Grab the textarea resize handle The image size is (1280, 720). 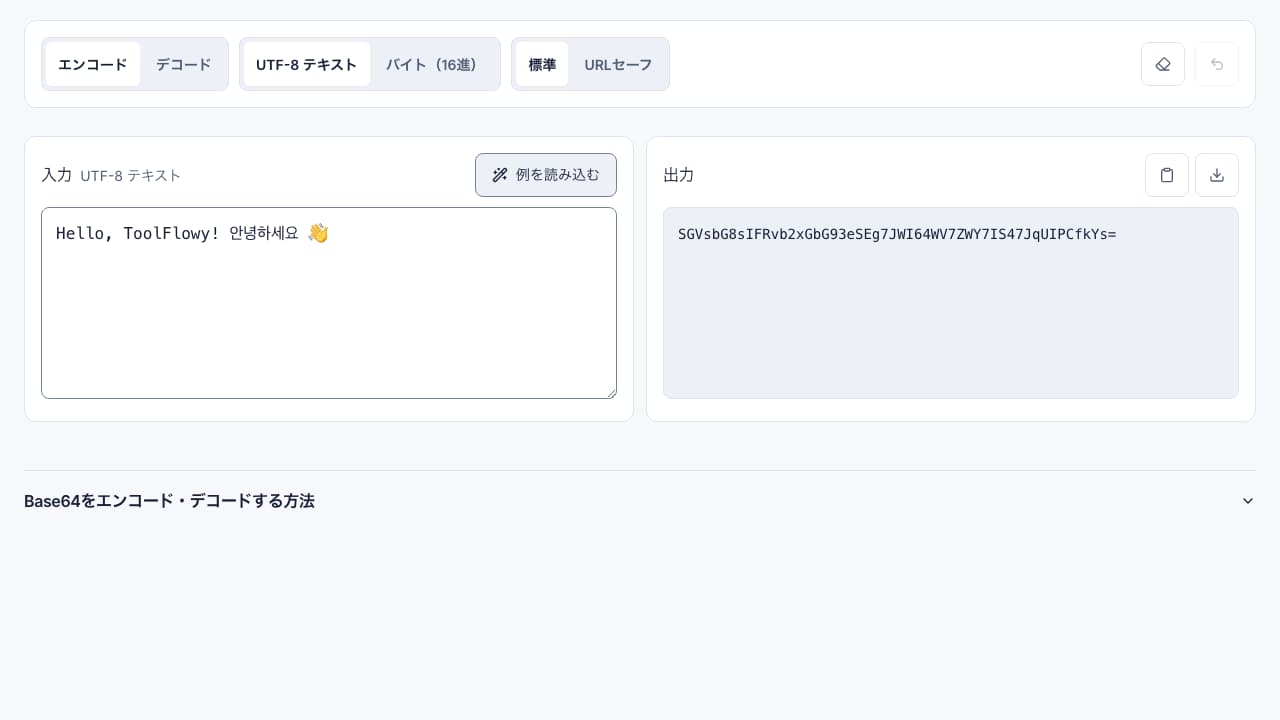point(610,392)
